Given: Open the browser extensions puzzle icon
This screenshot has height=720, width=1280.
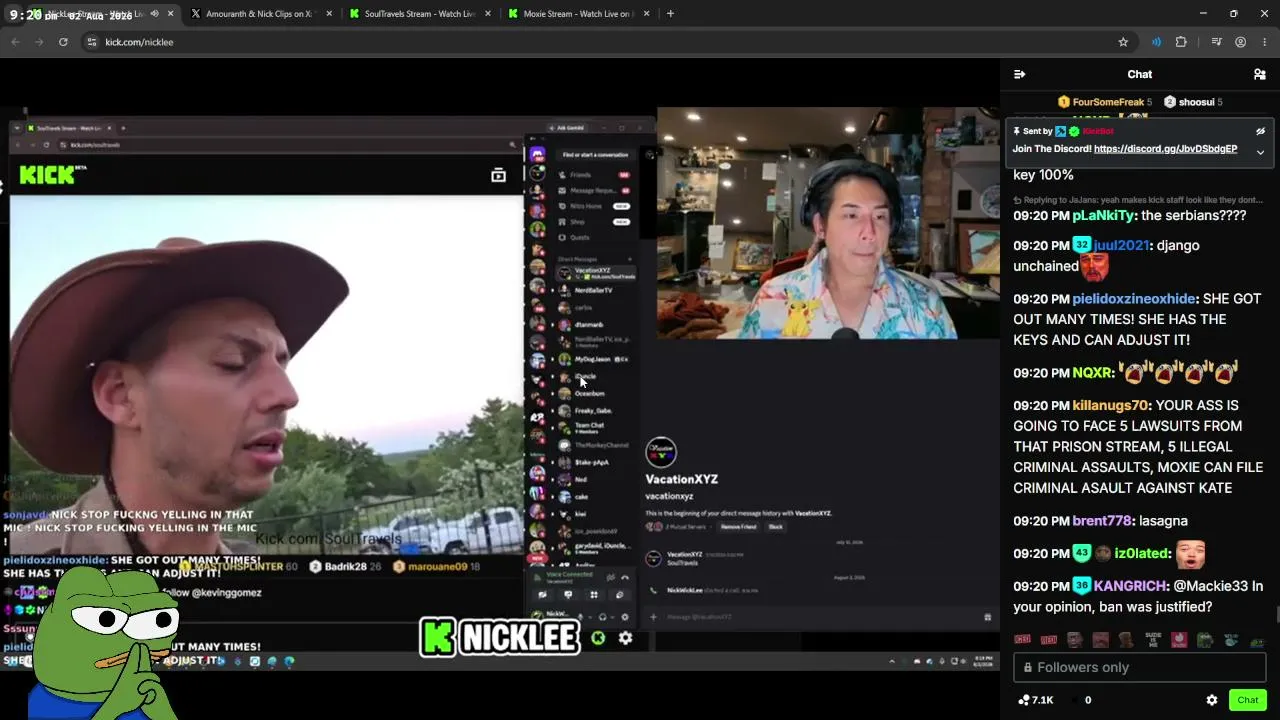Looking at the screenshot, I should pyautogui.click(x=1181, y=42).
